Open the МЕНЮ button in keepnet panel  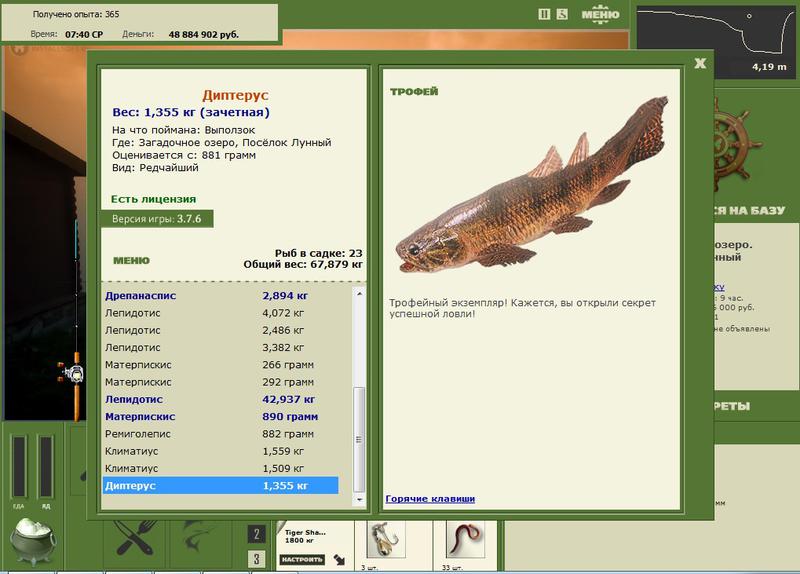tap(131, 261)
